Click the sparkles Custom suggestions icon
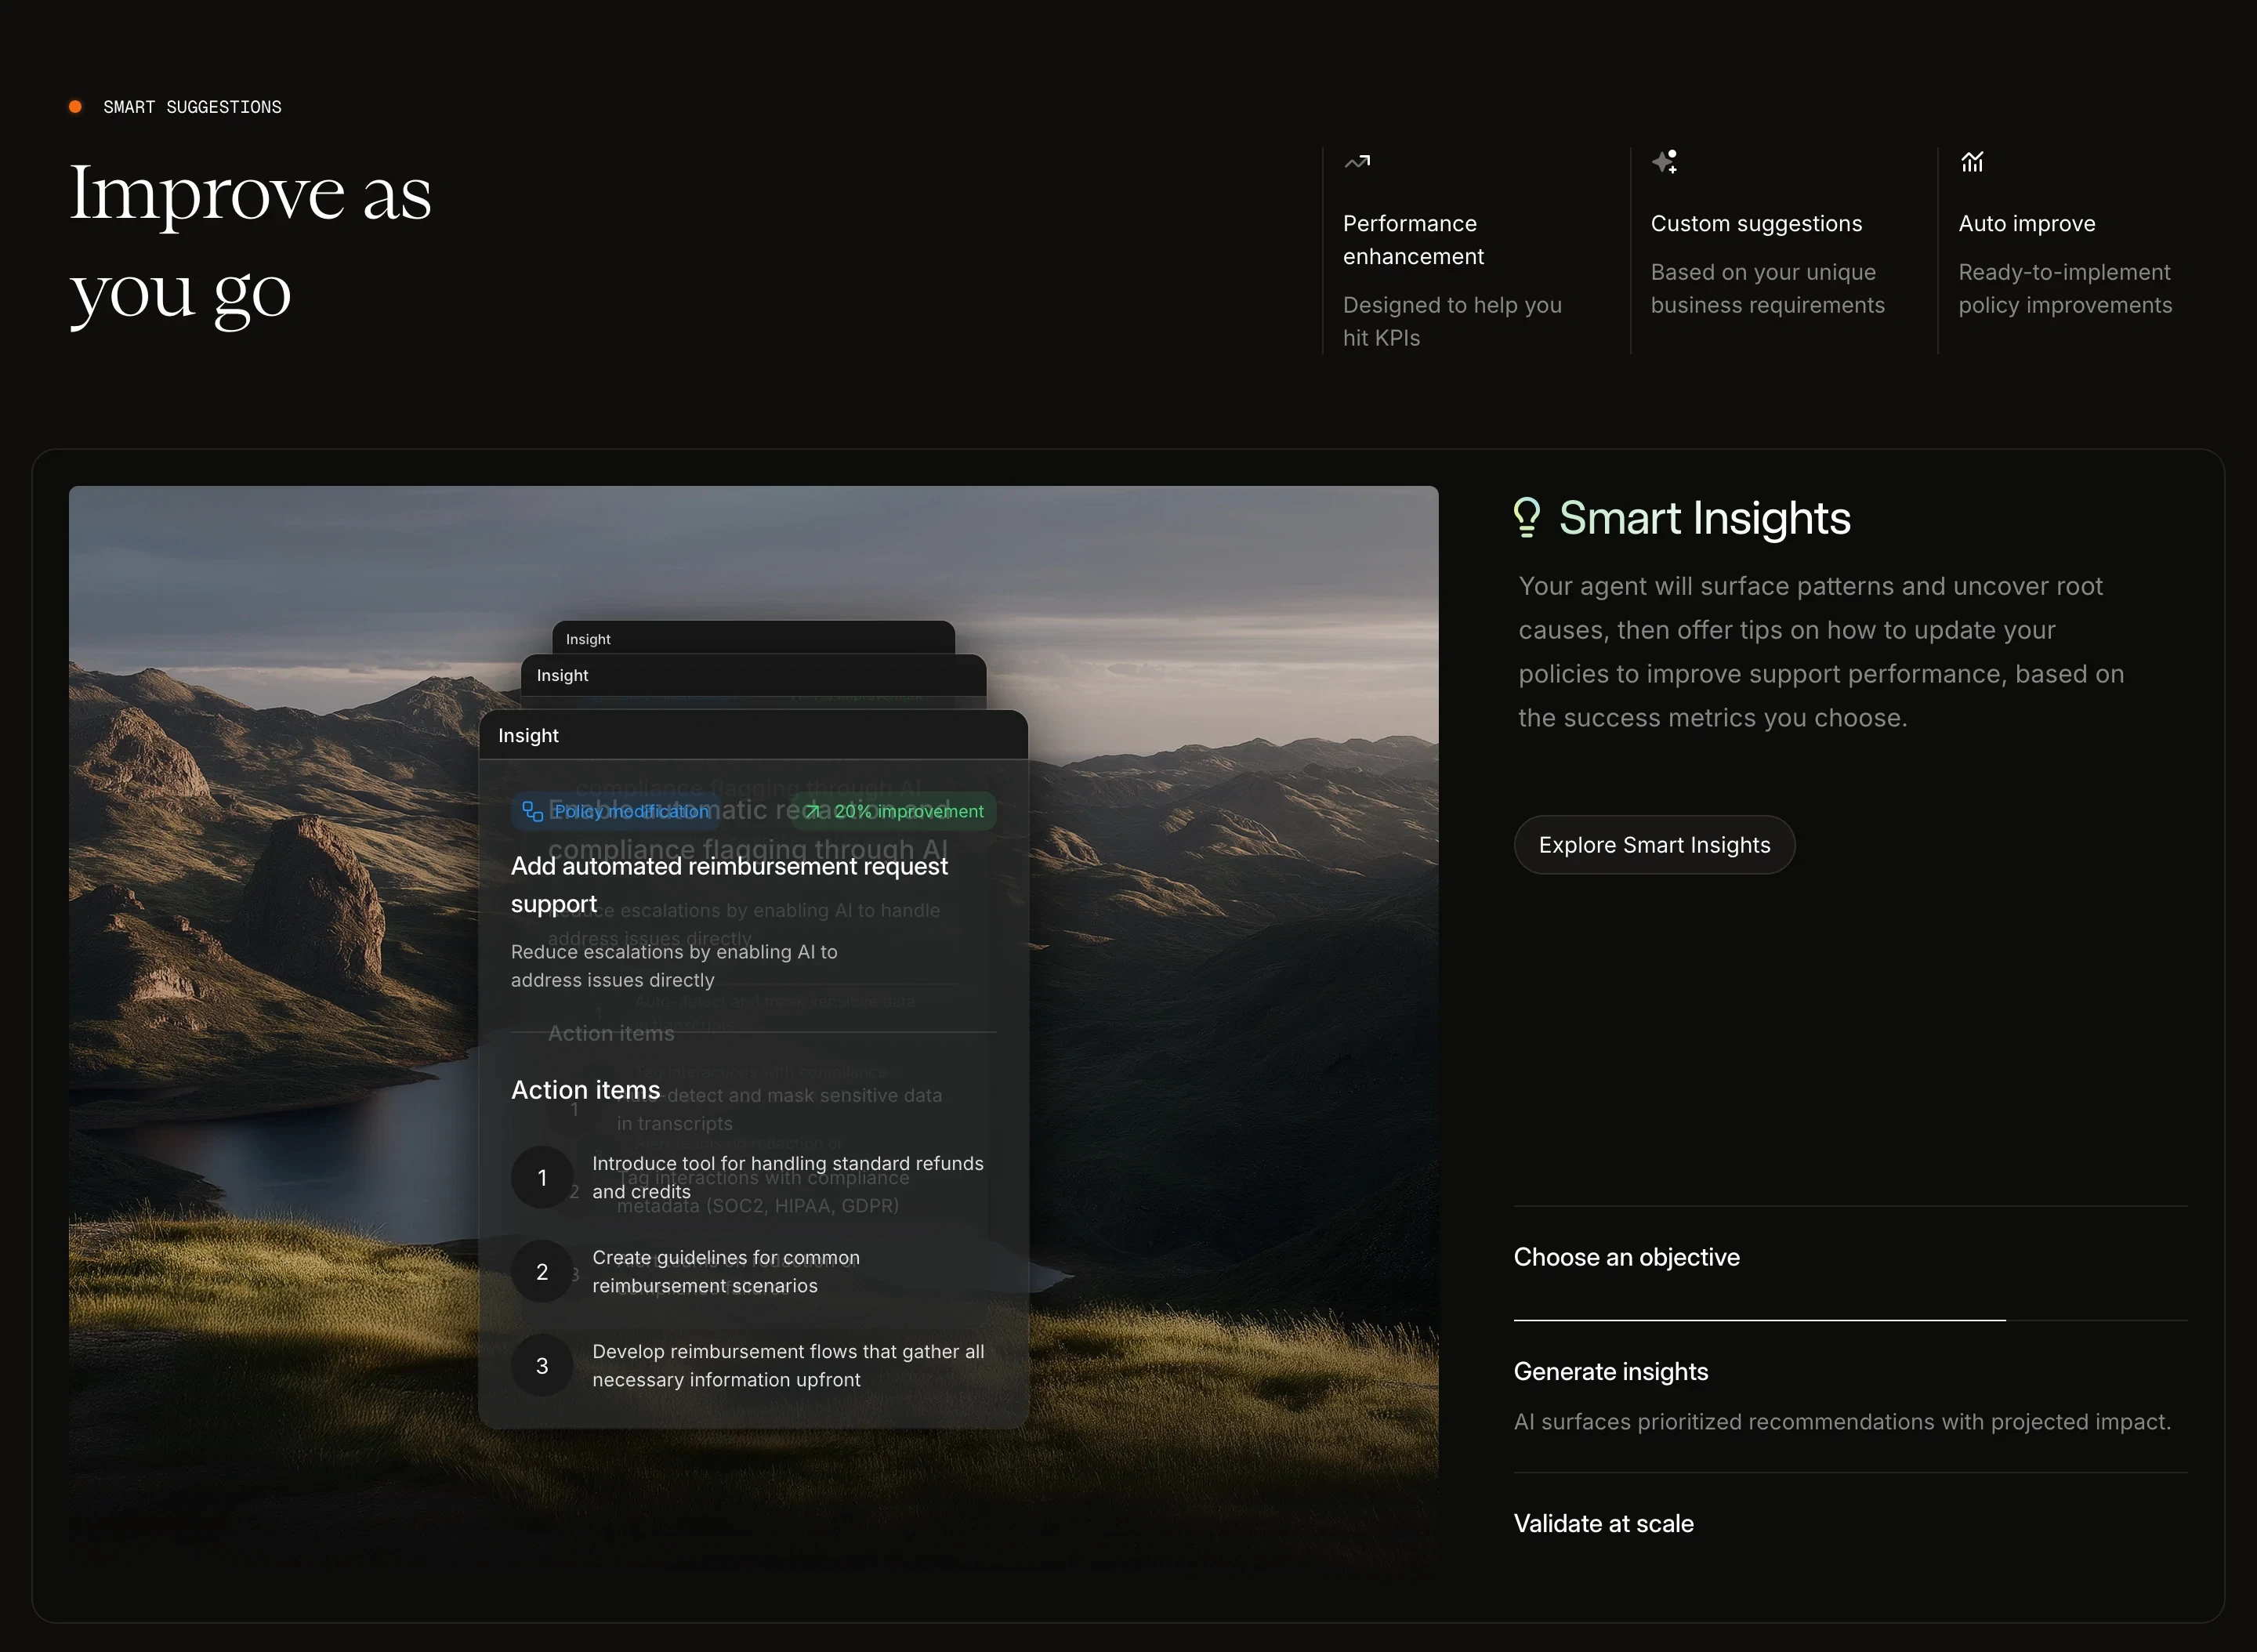This screenshot has width=2257, height=1652. coord(1665,162)
